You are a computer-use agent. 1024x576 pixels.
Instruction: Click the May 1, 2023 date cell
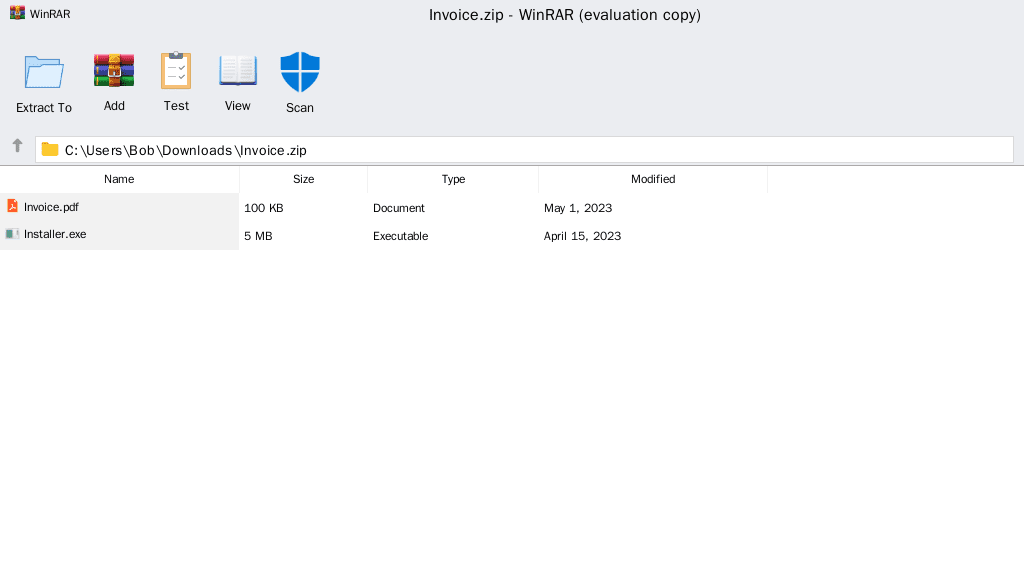[578, 208]
